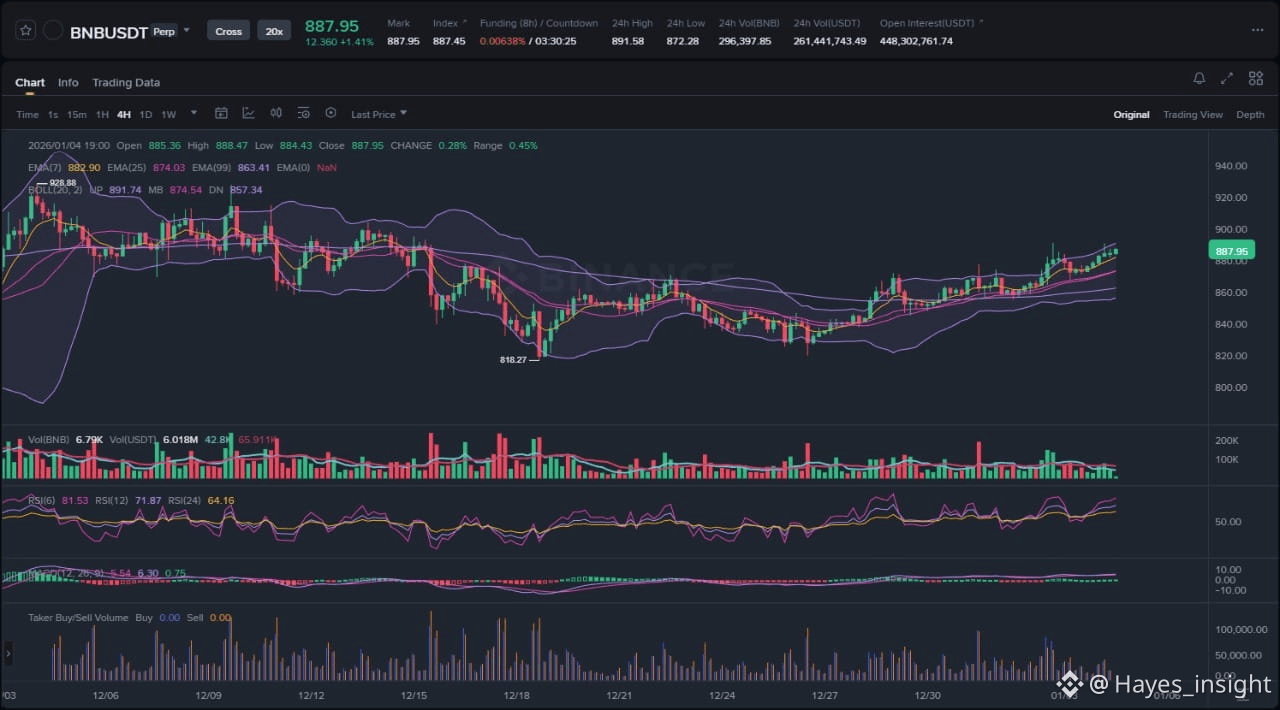
Task: Open the chart layout grid icon
Action: (x=1254, y=78)
